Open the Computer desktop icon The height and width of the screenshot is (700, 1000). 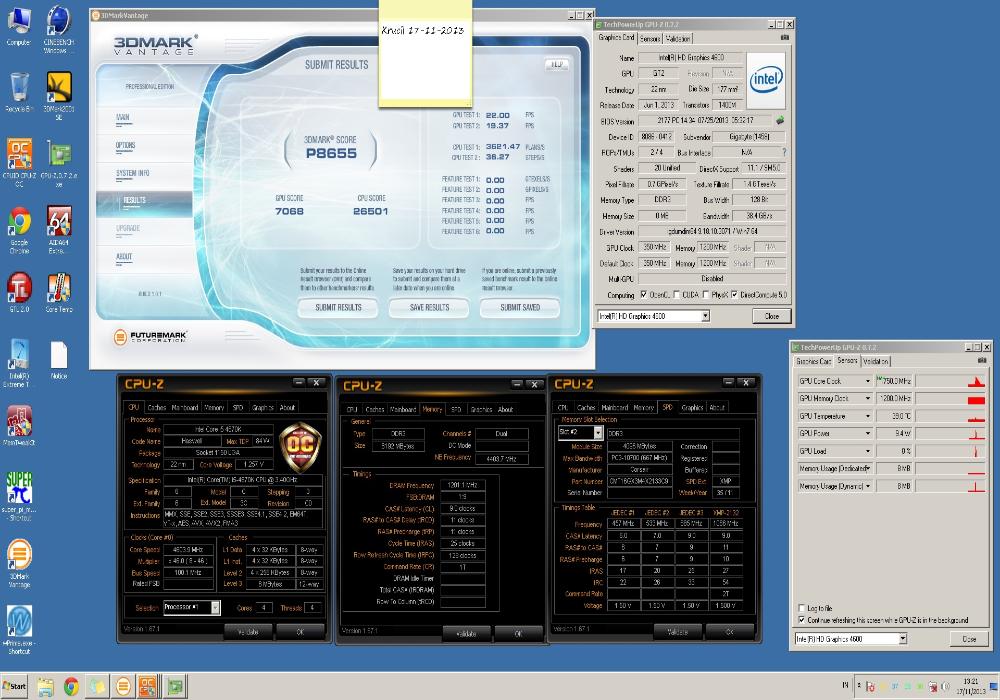click(18, 26)
